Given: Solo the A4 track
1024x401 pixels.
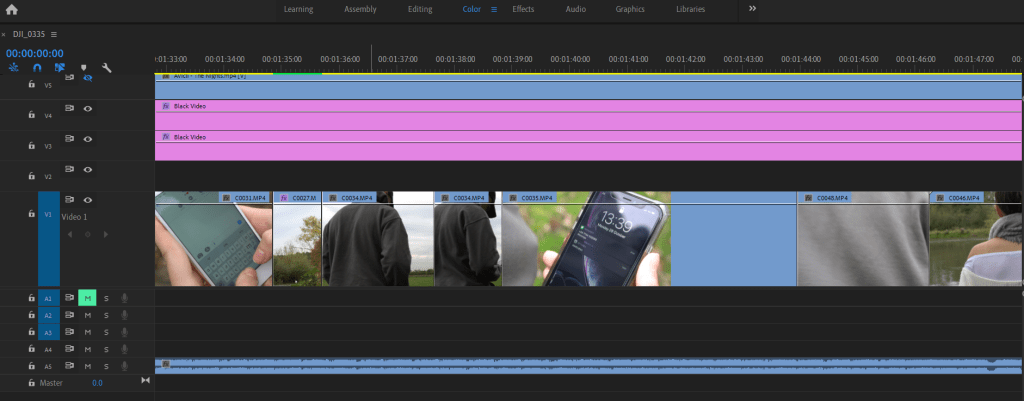Looking at the screenshot, I should pos(106,349).
